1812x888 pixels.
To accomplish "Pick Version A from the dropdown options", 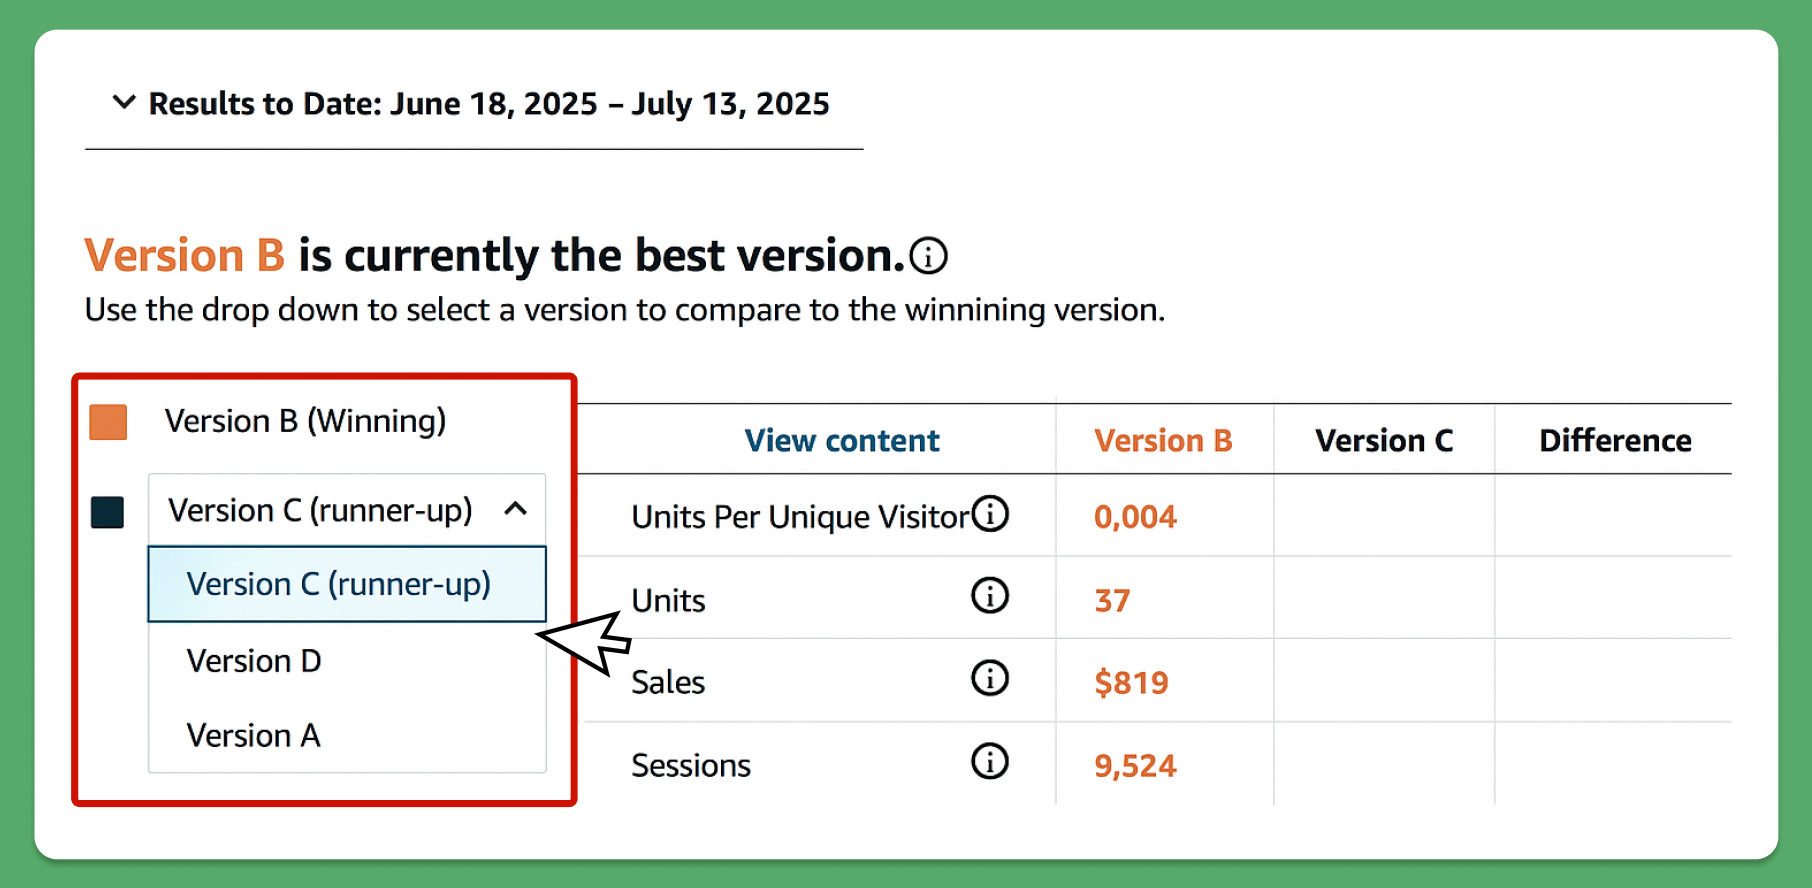I will pyautogui.click(x=347, y=736).
